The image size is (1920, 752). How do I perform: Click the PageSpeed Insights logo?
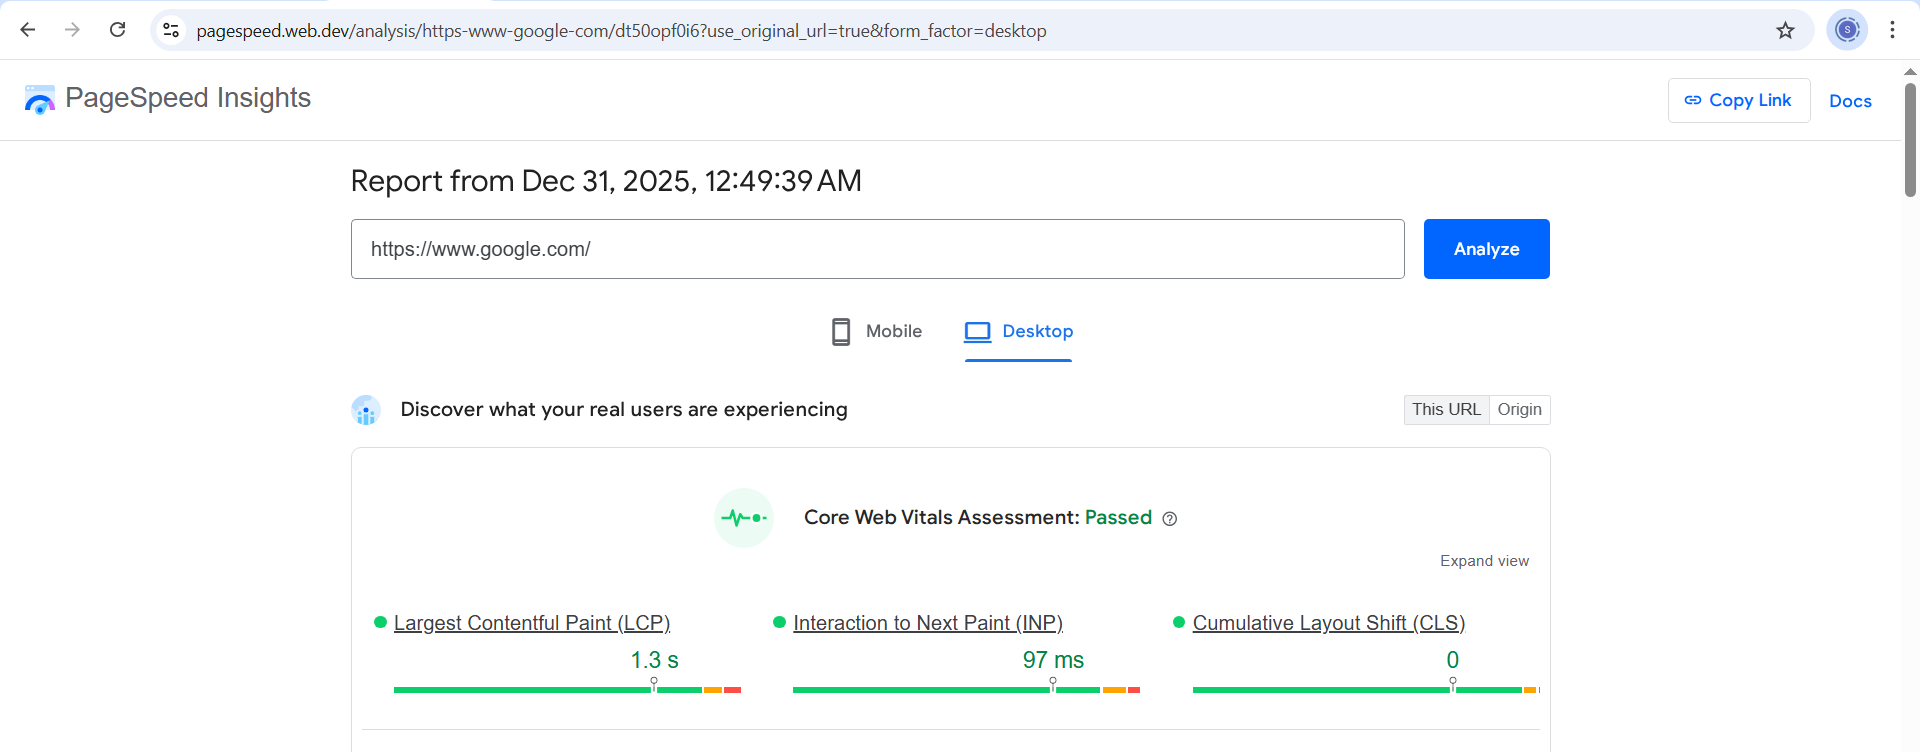click(39, 99)
